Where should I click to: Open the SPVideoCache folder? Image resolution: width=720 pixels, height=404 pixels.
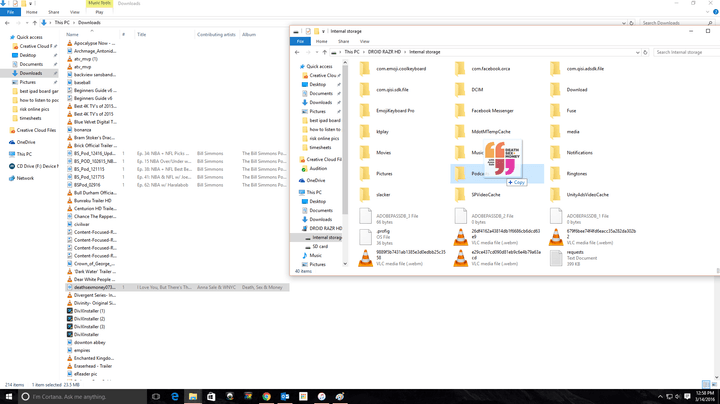pos(478,195)
